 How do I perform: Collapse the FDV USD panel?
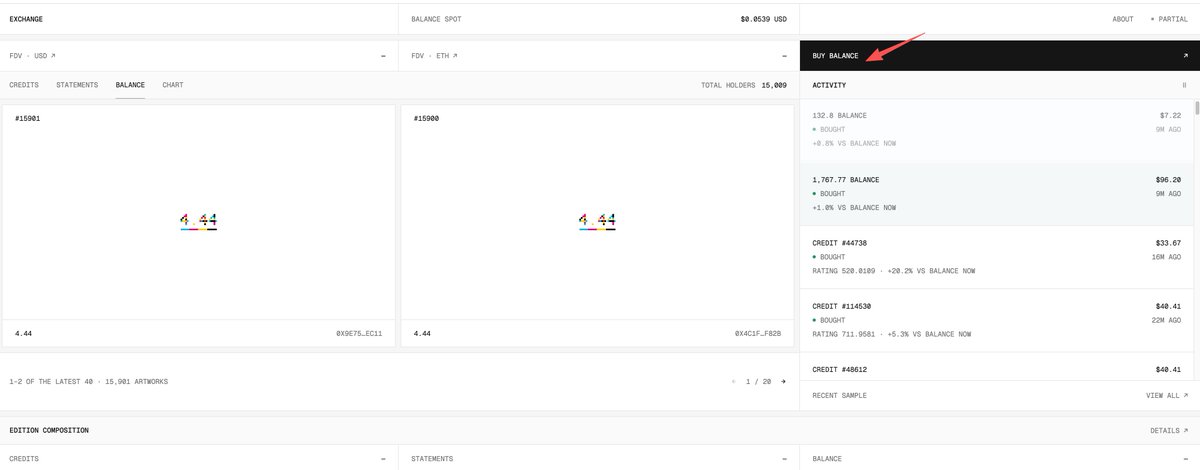click(383, 56)
